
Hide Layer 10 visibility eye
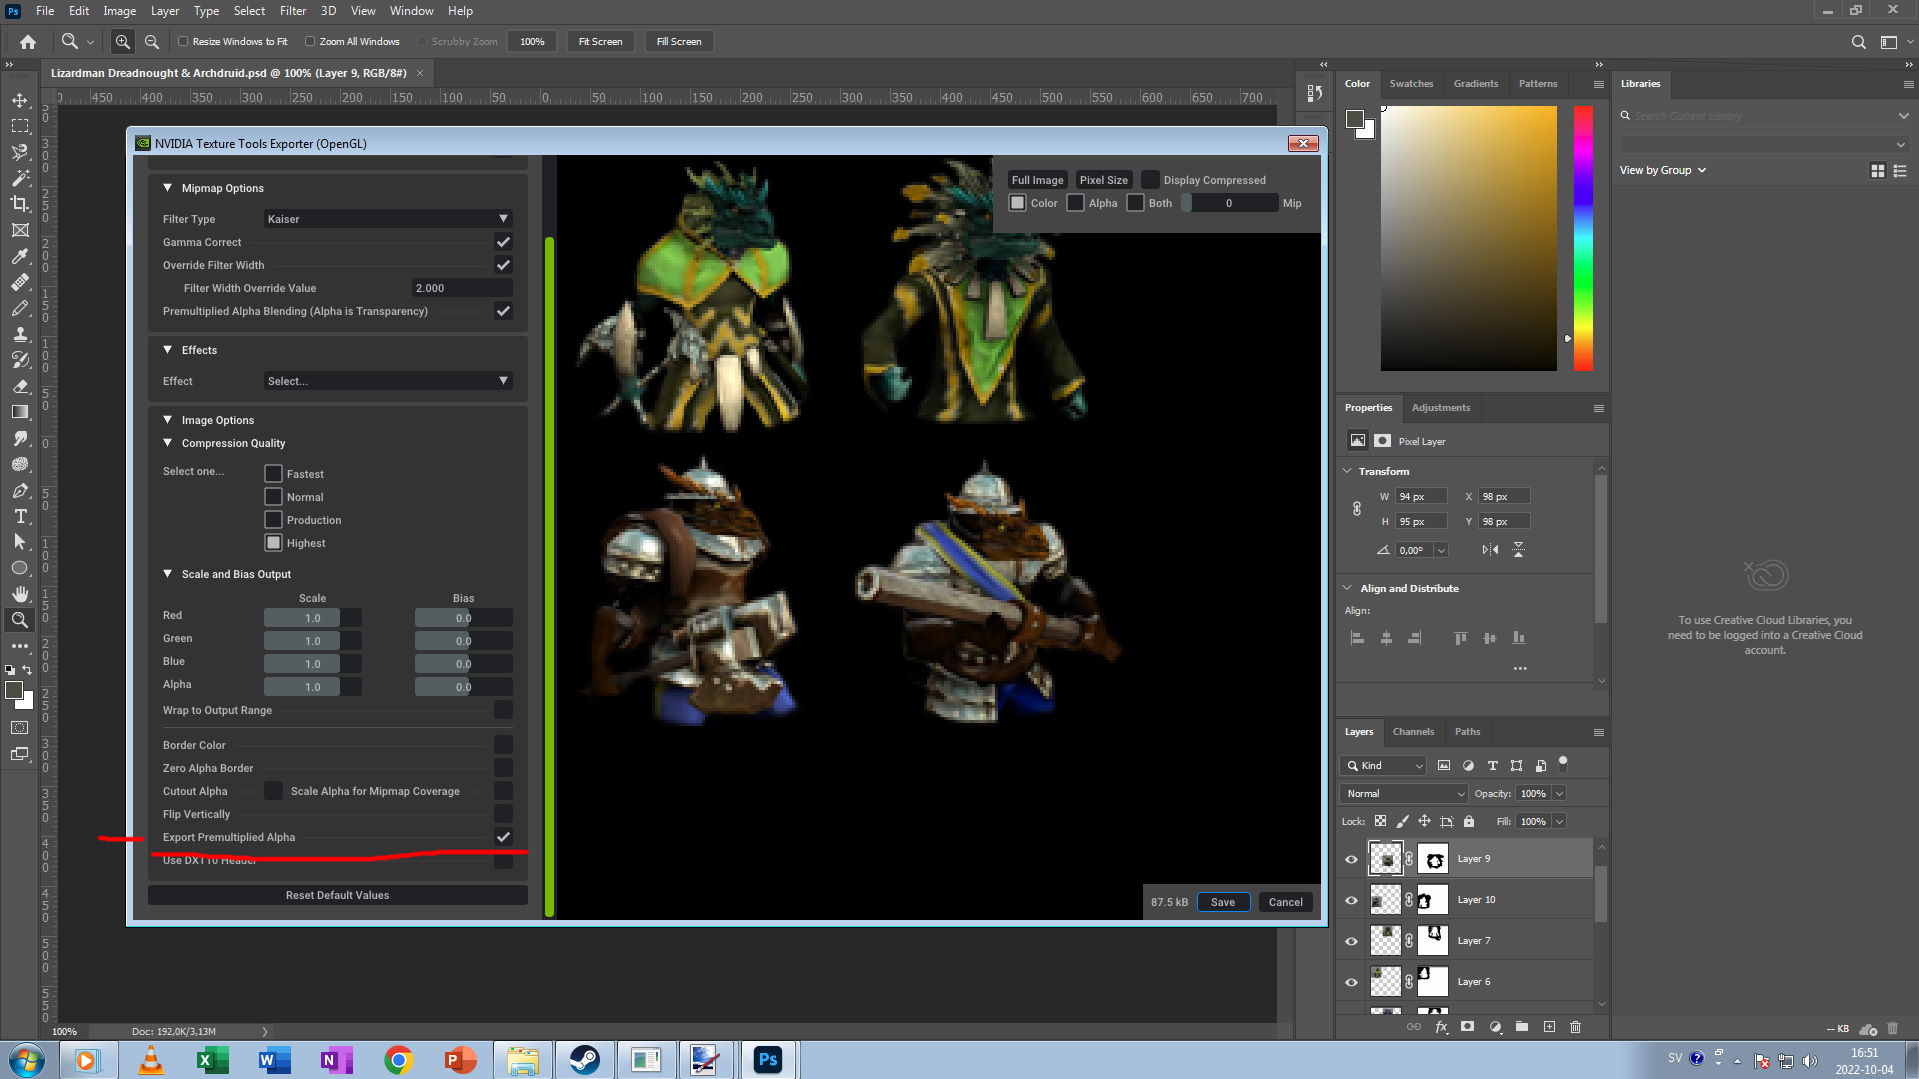click(1351, 900)
